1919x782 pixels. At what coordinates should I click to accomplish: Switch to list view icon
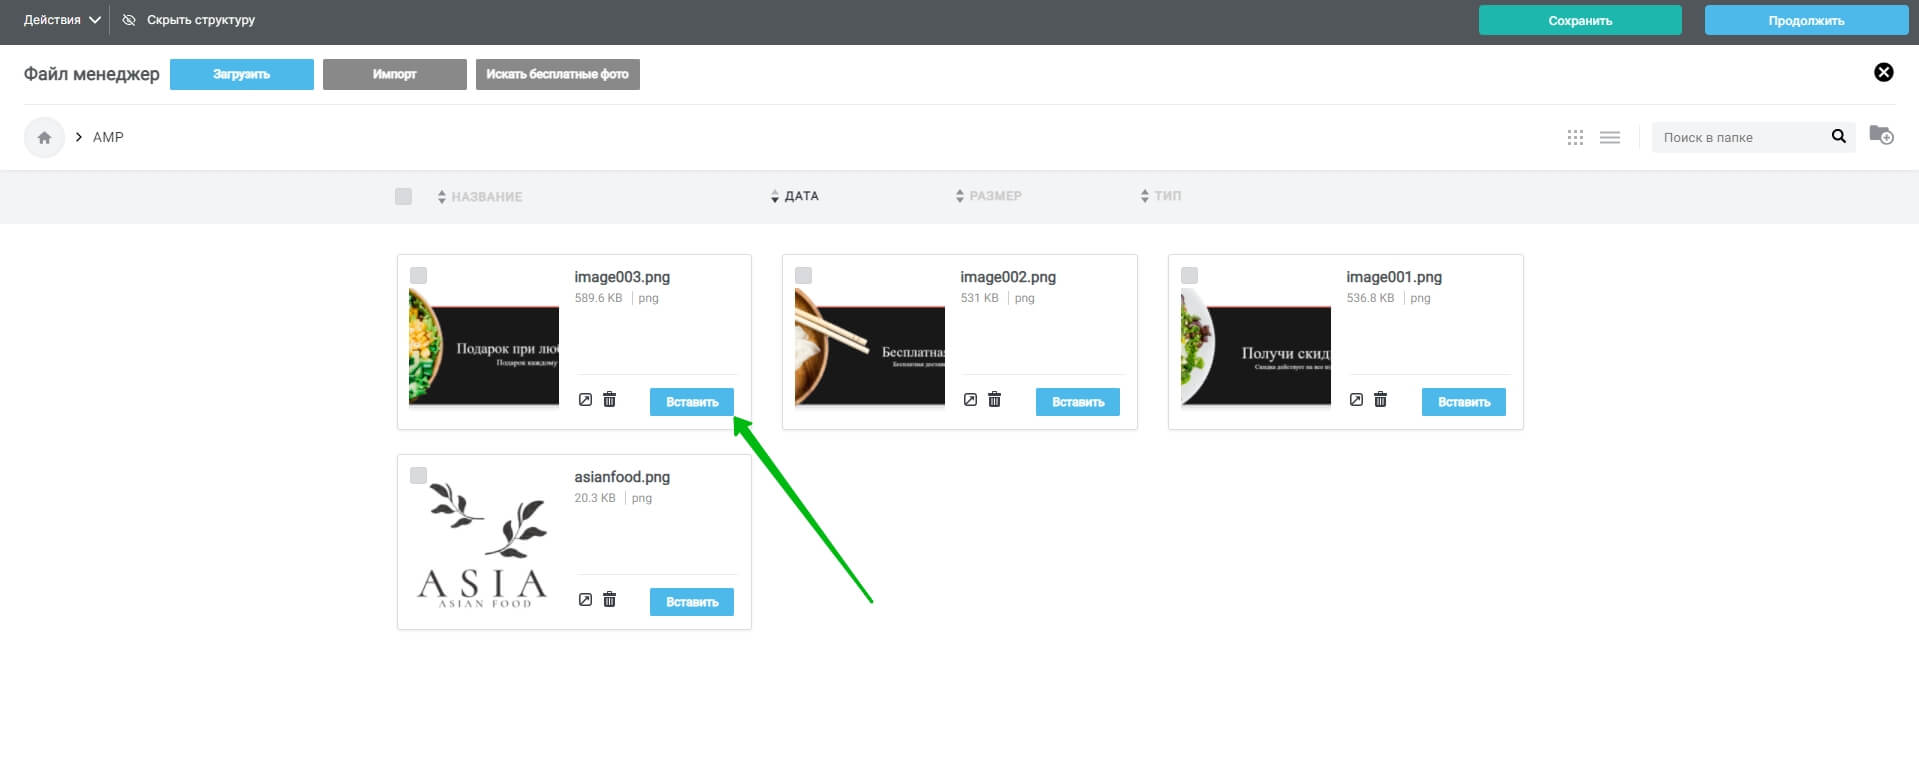coord(1610,138)
